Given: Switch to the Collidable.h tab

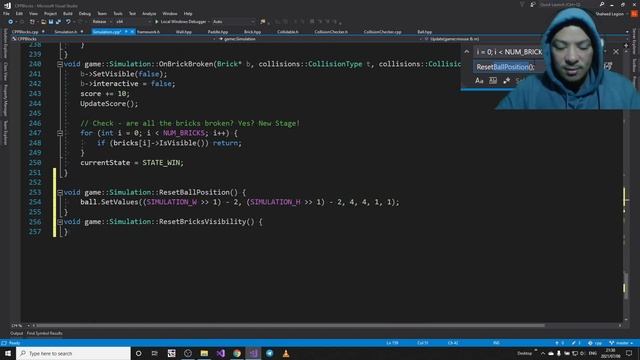Looking at the screenshot, I should (288, 31).
